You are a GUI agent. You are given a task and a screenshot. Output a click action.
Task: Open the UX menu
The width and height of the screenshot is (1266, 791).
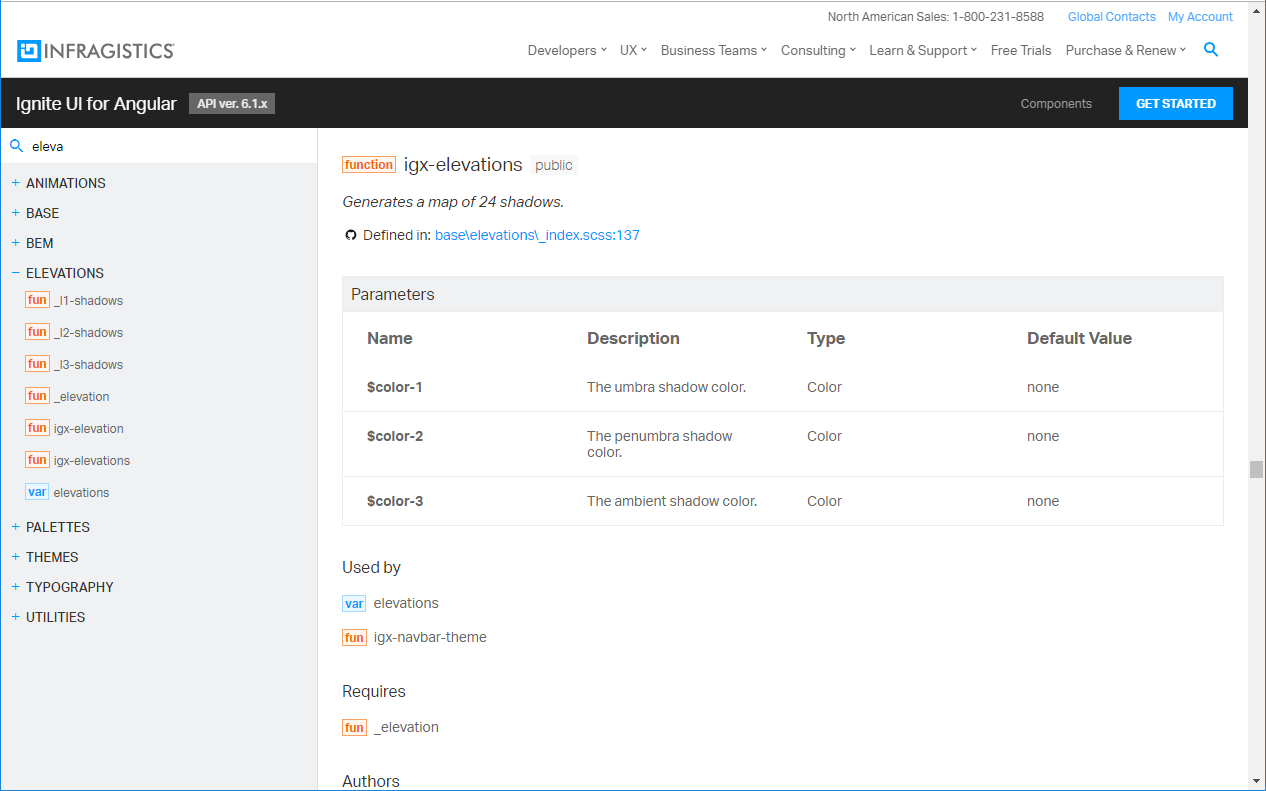pyautogui.click(x=633, y=51)
